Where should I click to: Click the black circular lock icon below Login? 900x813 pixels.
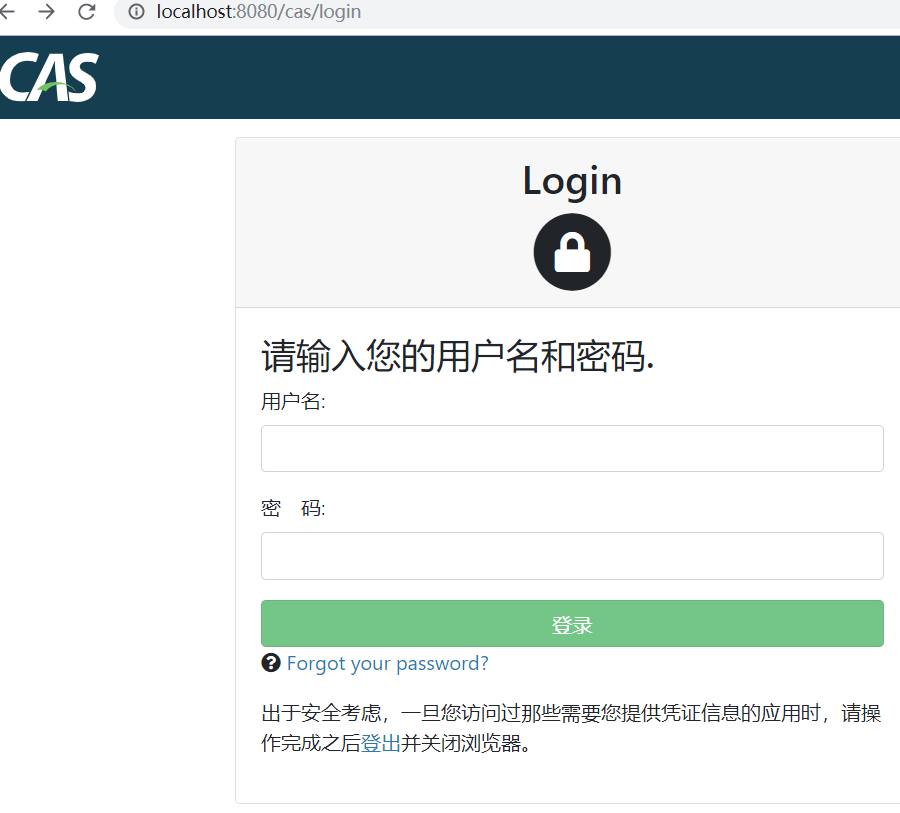[x=571, y=251]
